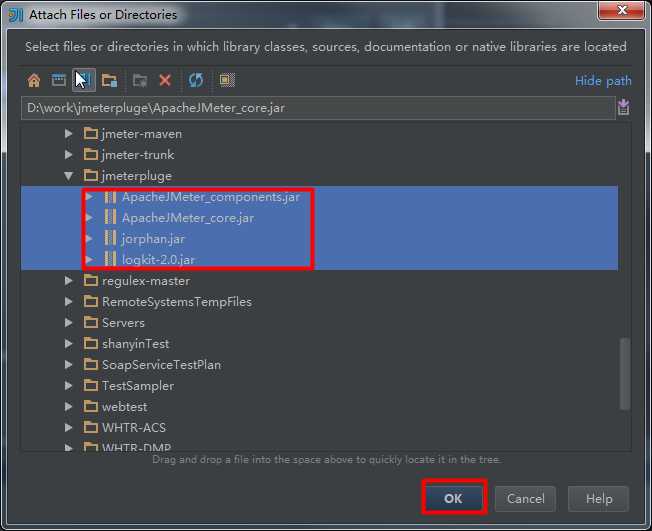Expand the RemoteSystemsTempFiles folder

69,301
